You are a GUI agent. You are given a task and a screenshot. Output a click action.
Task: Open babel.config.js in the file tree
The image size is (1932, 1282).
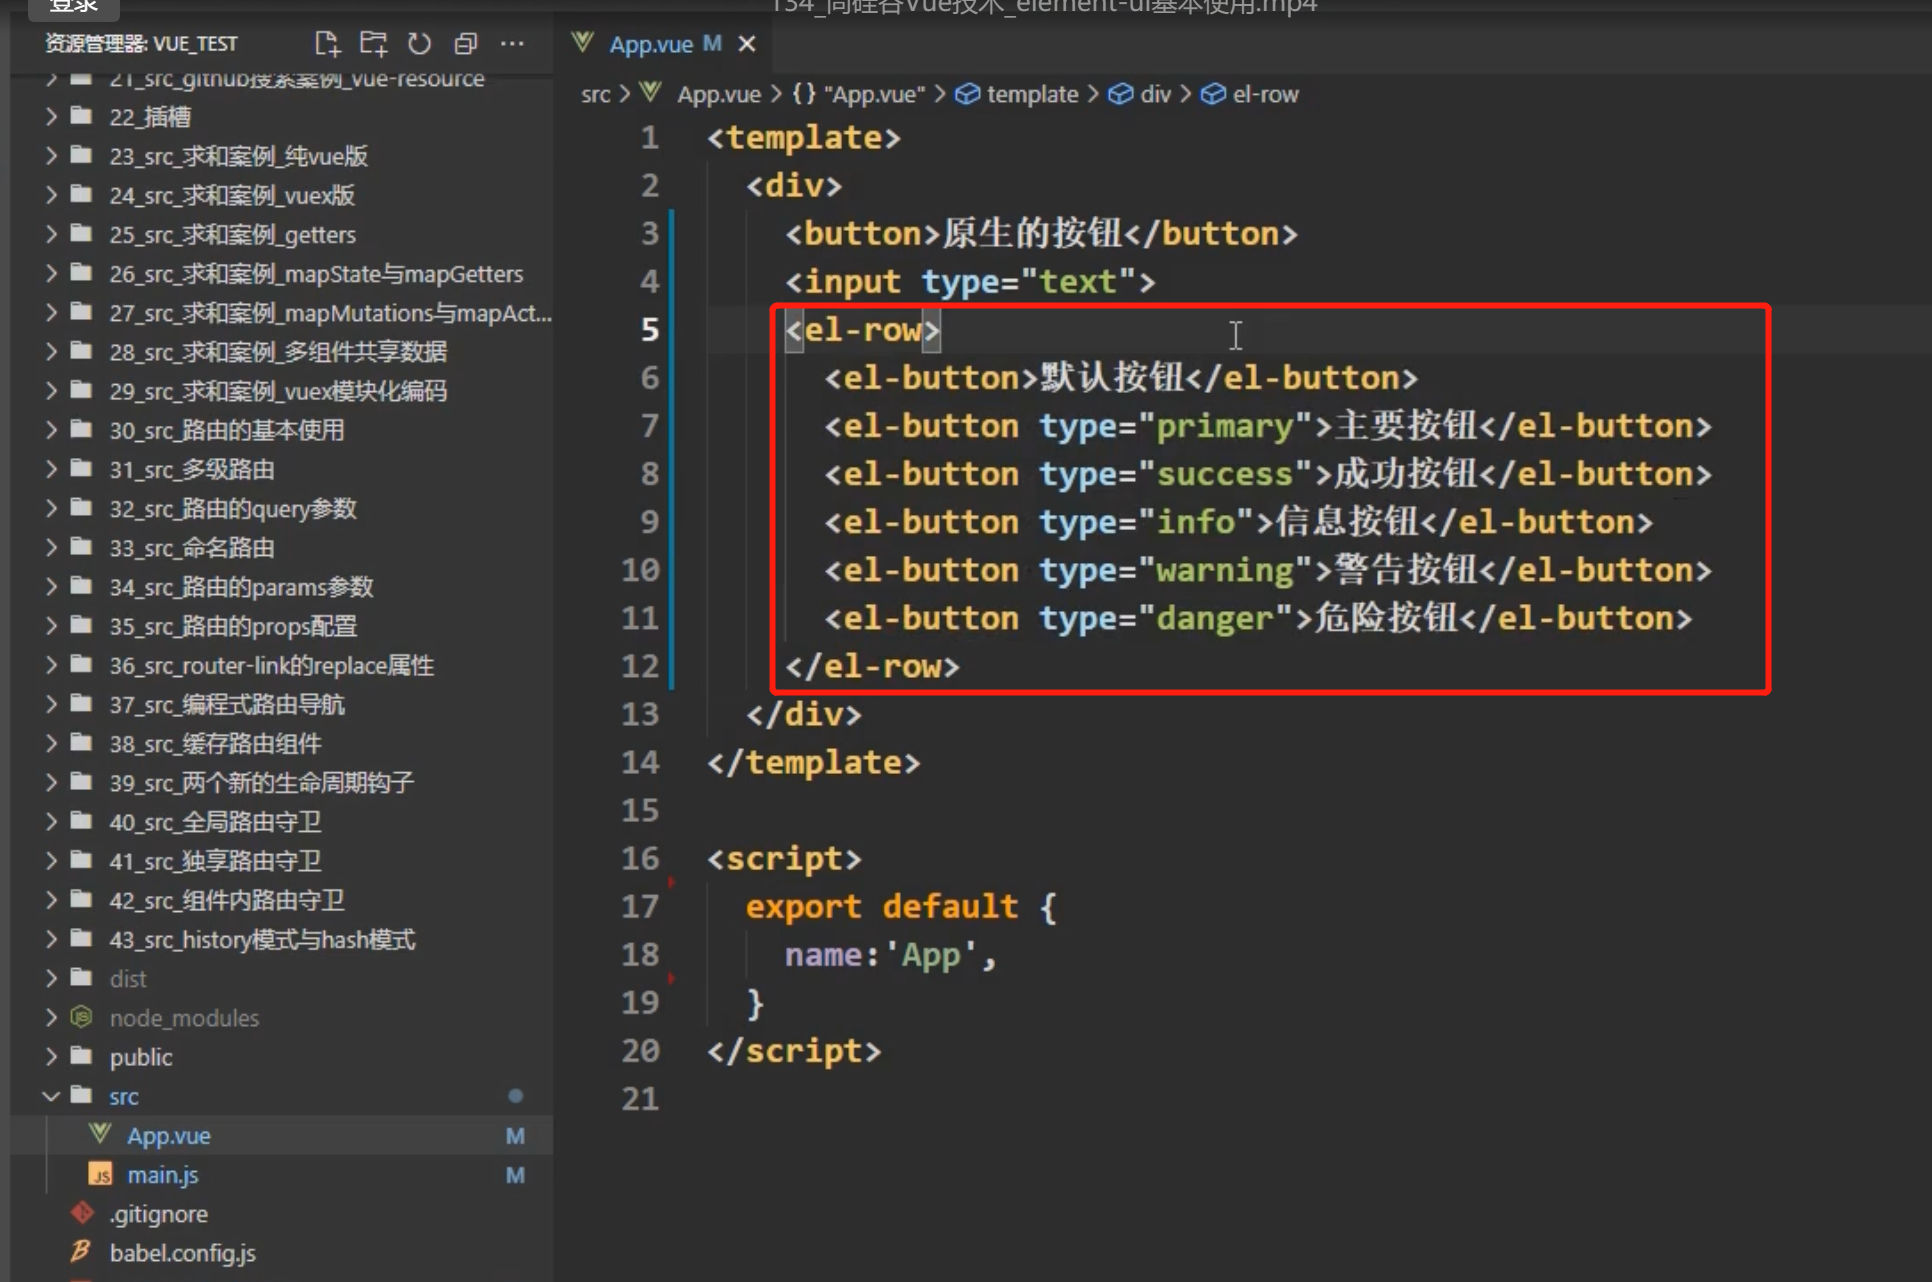[x=281, y=1252]
